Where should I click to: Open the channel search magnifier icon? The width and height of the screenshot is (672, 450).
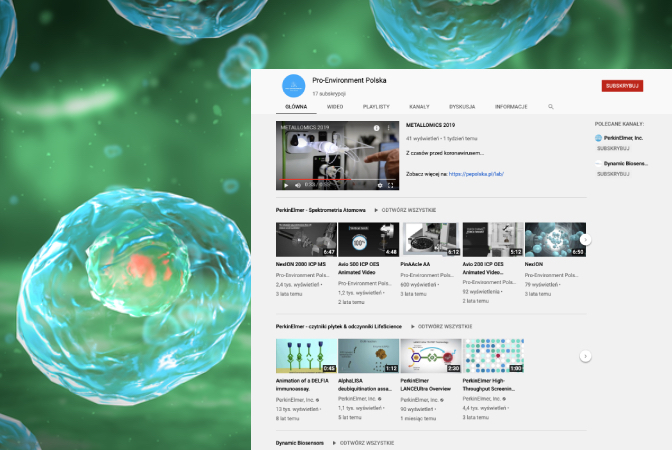pos(550,106)
